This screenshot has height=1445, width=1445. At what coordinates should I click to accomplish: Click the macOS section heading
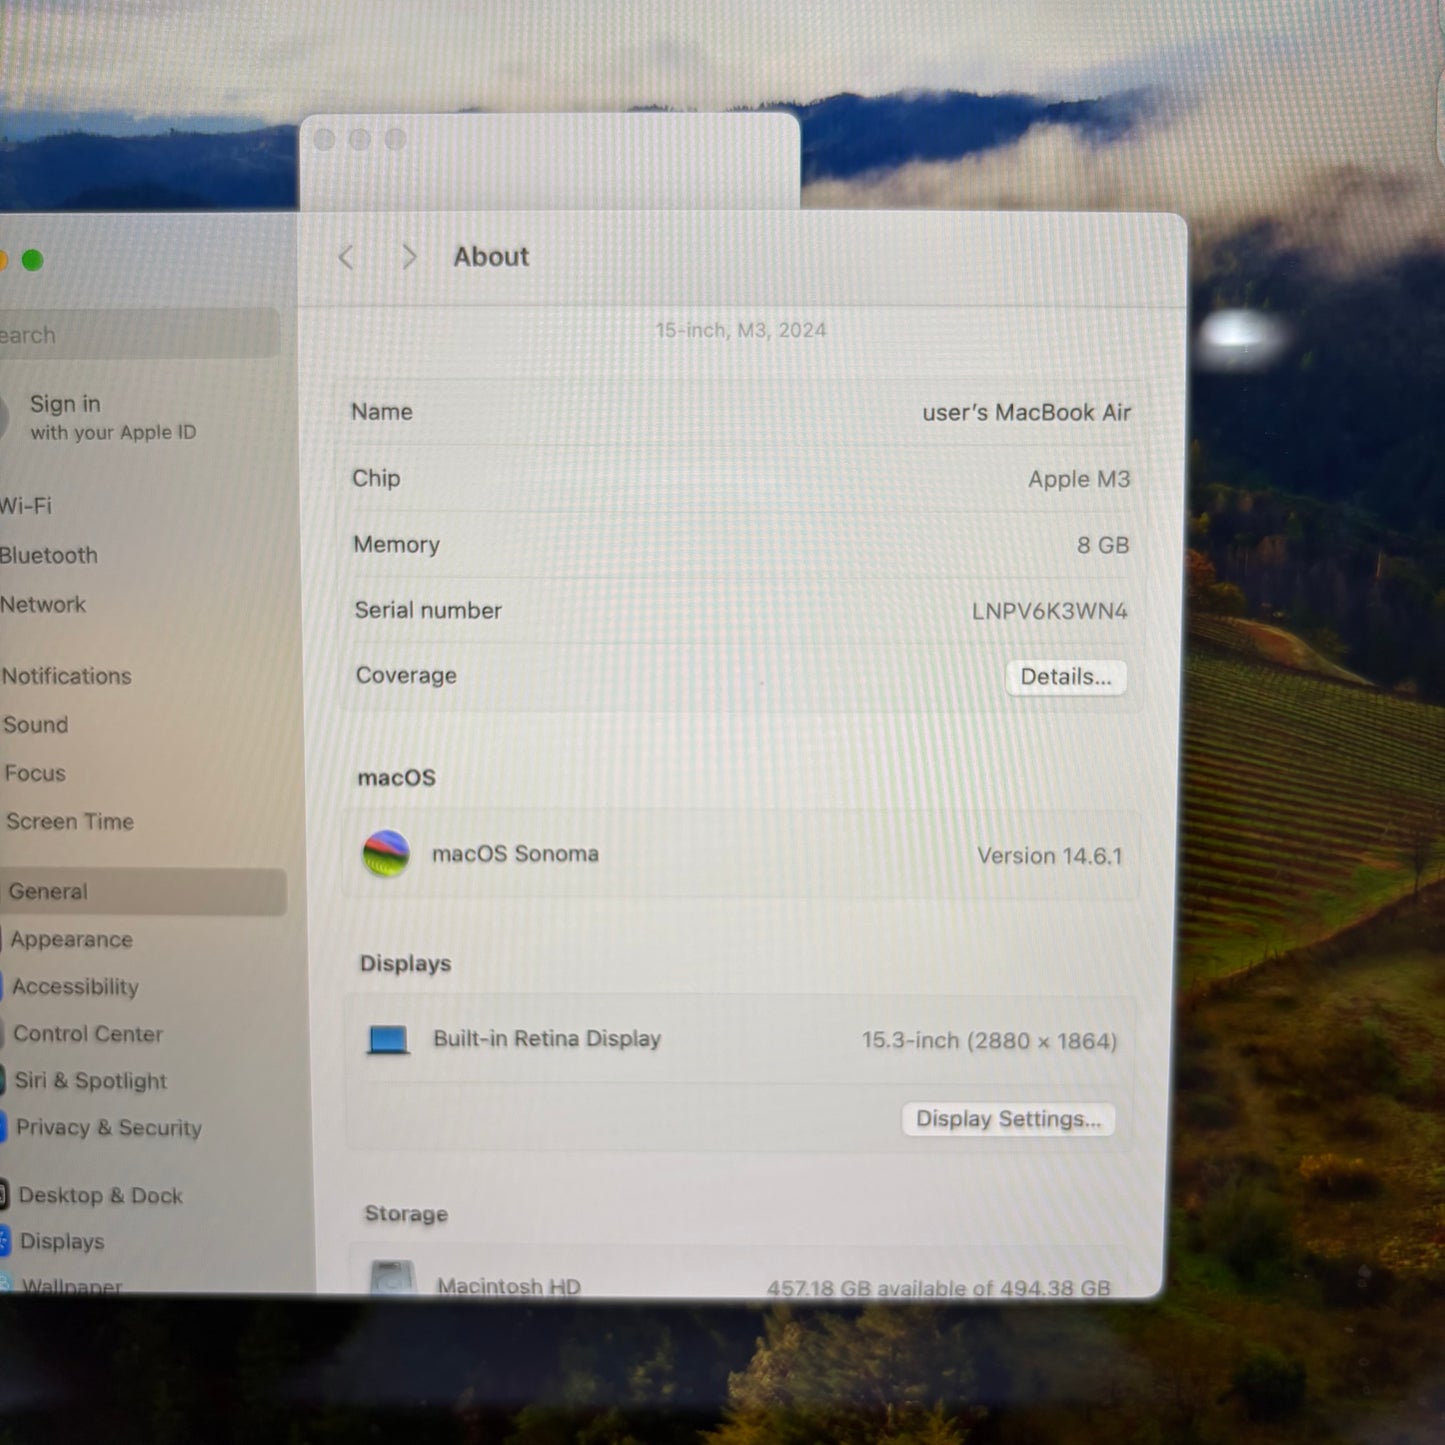(397, 778)
